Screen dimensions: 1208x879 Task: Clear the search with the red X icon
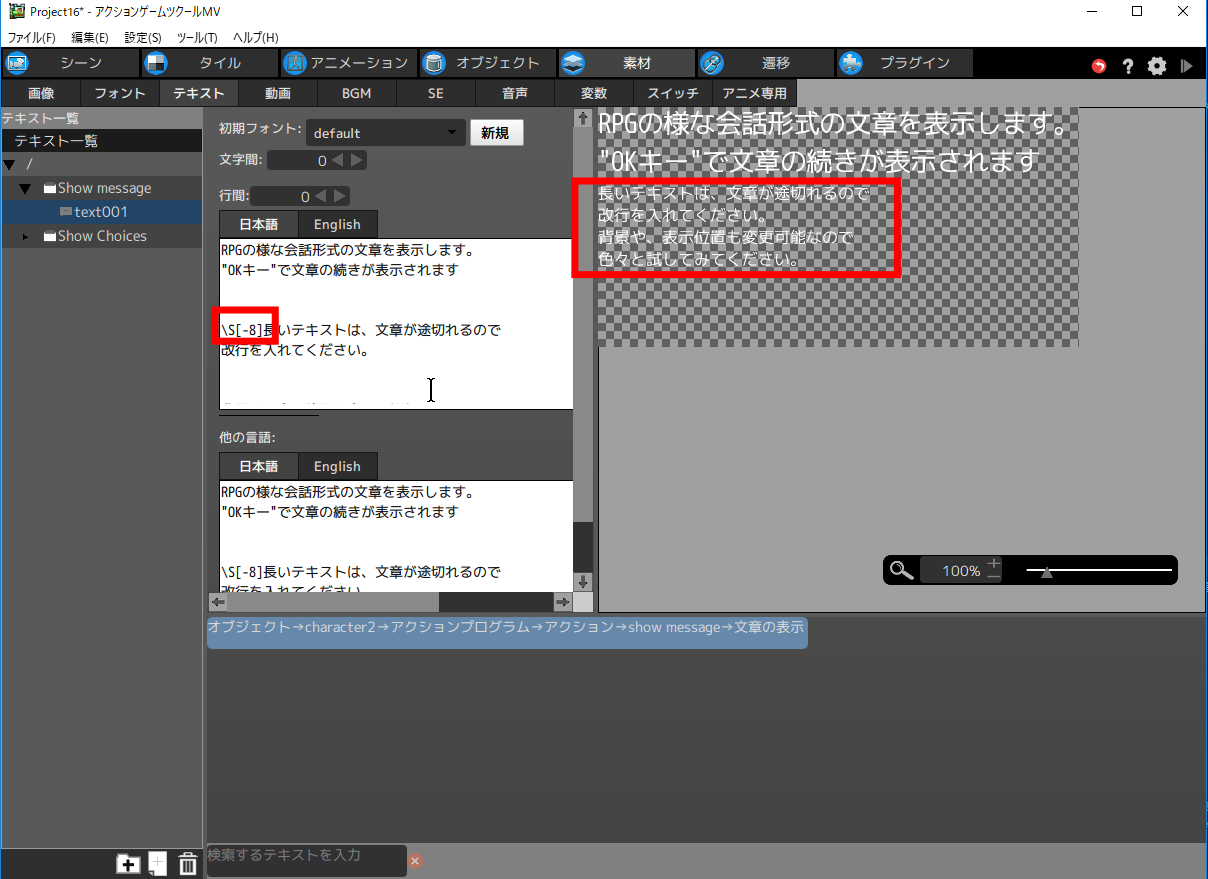(x=415, y=861)
